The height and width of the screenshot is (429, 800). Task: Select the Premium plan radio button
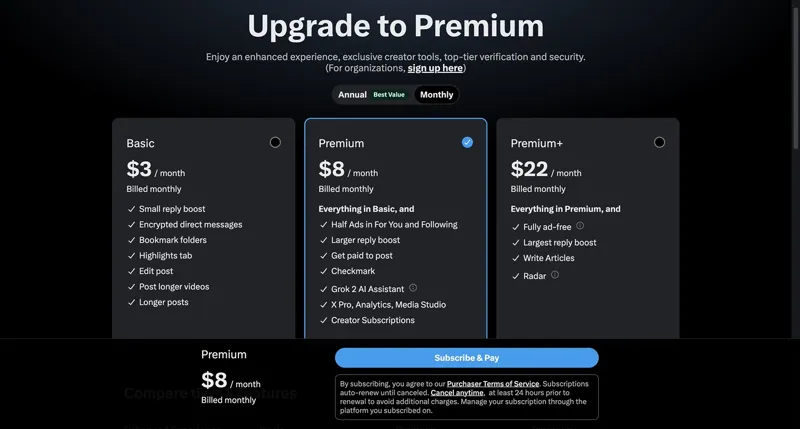(x=467, y=142)
